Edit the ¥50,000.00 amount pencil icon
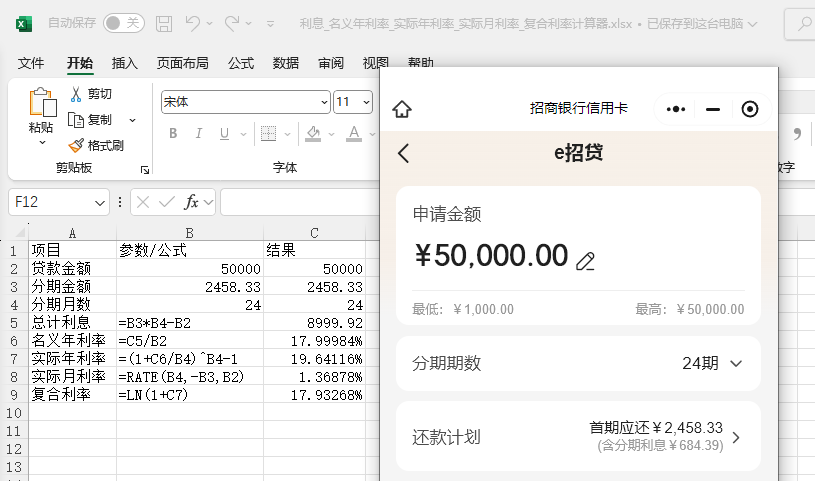Screen dimensions: 815x481 pyautogui.click(x=585, y=261)
